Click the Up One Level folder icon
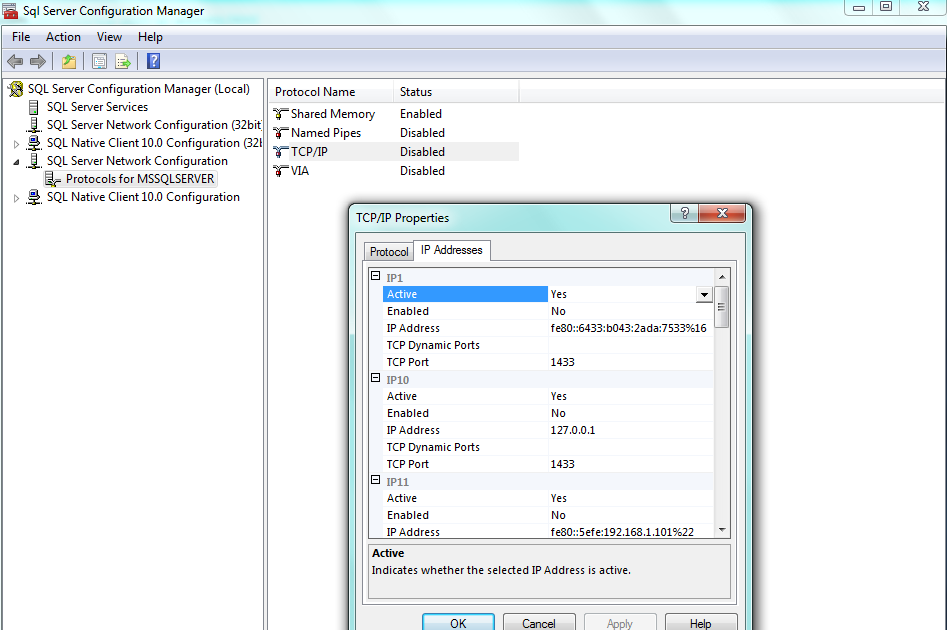This screenshot has height=630, width=947. coord(68,62)
